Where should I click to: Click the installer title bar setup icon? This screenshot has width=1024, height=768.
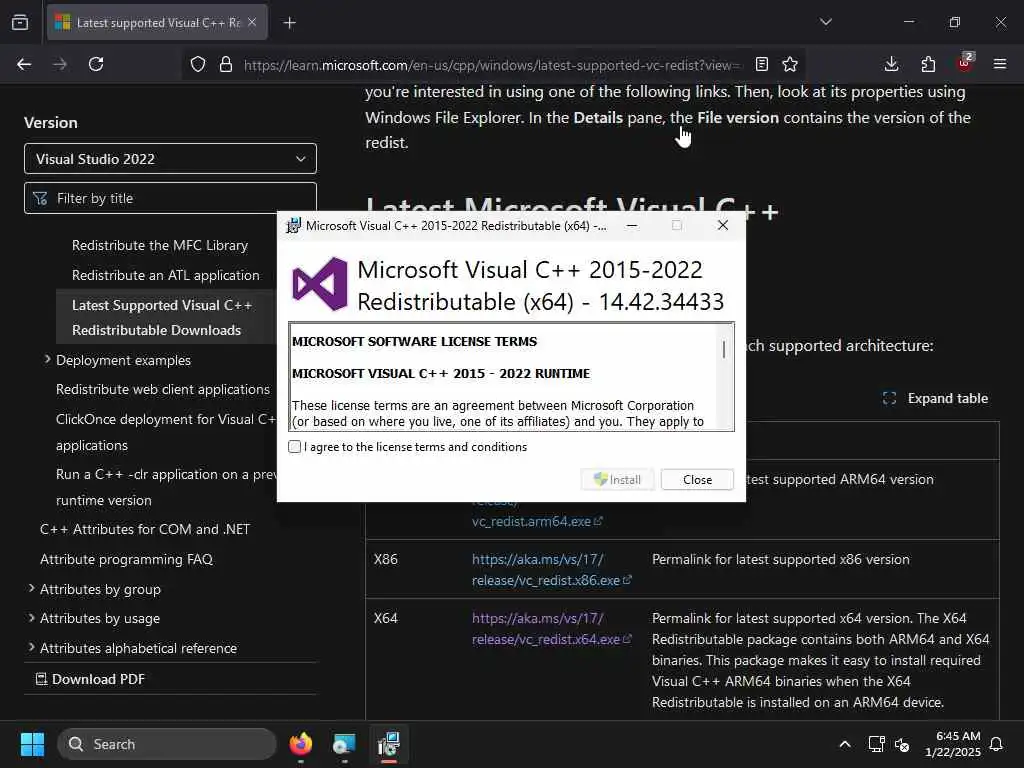(x=293, y=225)
